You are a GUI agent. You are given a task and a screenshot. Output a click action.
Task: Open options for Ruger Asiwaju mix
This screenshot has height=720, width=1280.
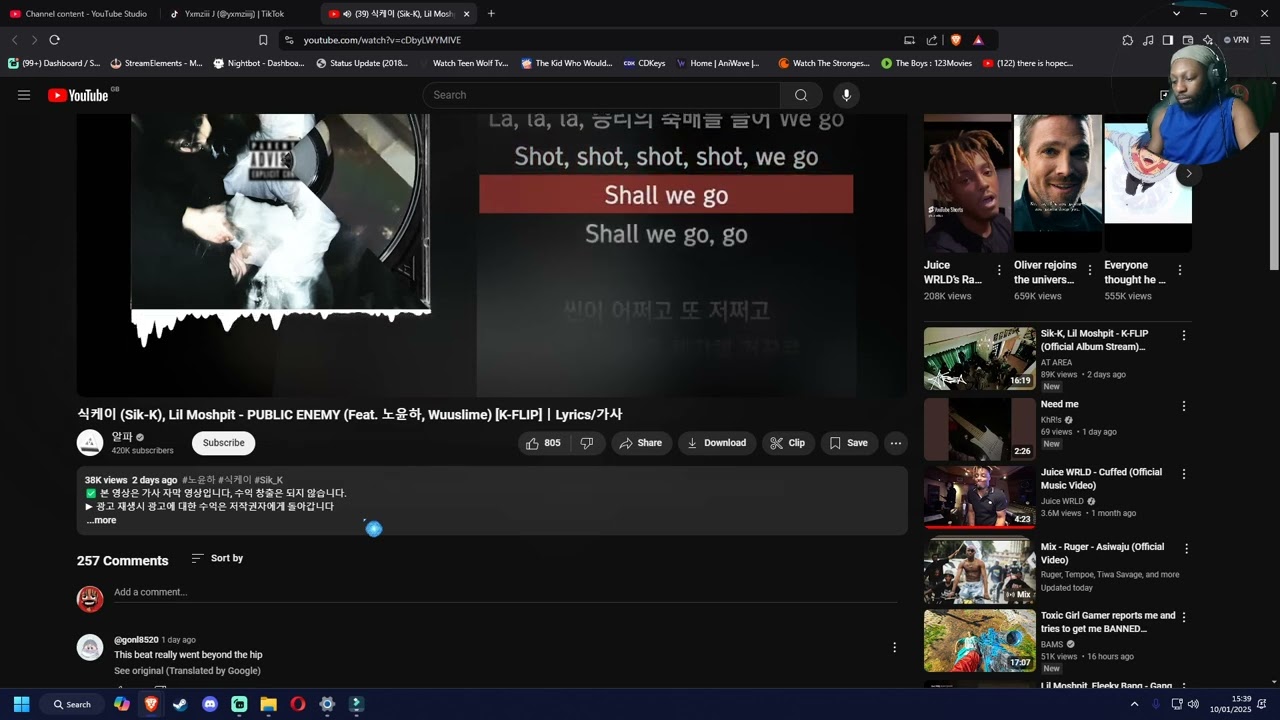point(1186,549)
